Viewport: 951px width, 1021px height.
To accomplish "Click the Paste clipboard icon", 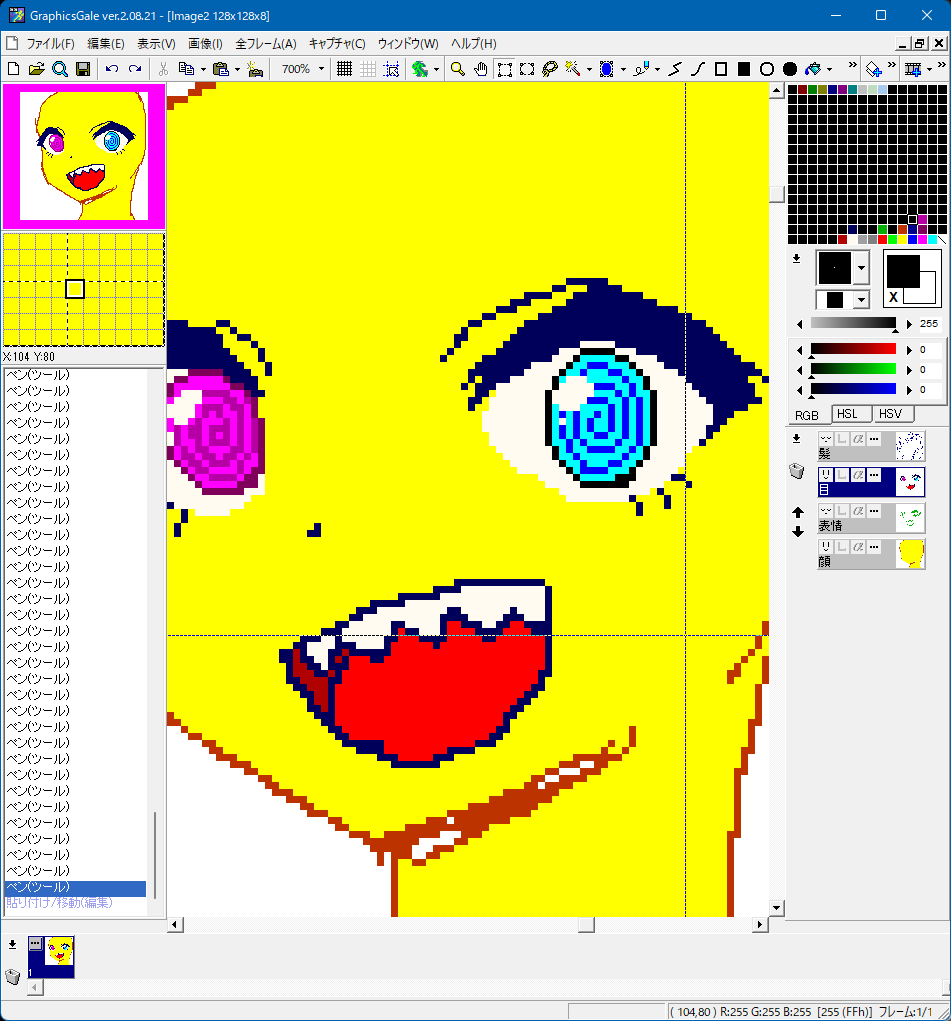I will (x=221, y=69).
